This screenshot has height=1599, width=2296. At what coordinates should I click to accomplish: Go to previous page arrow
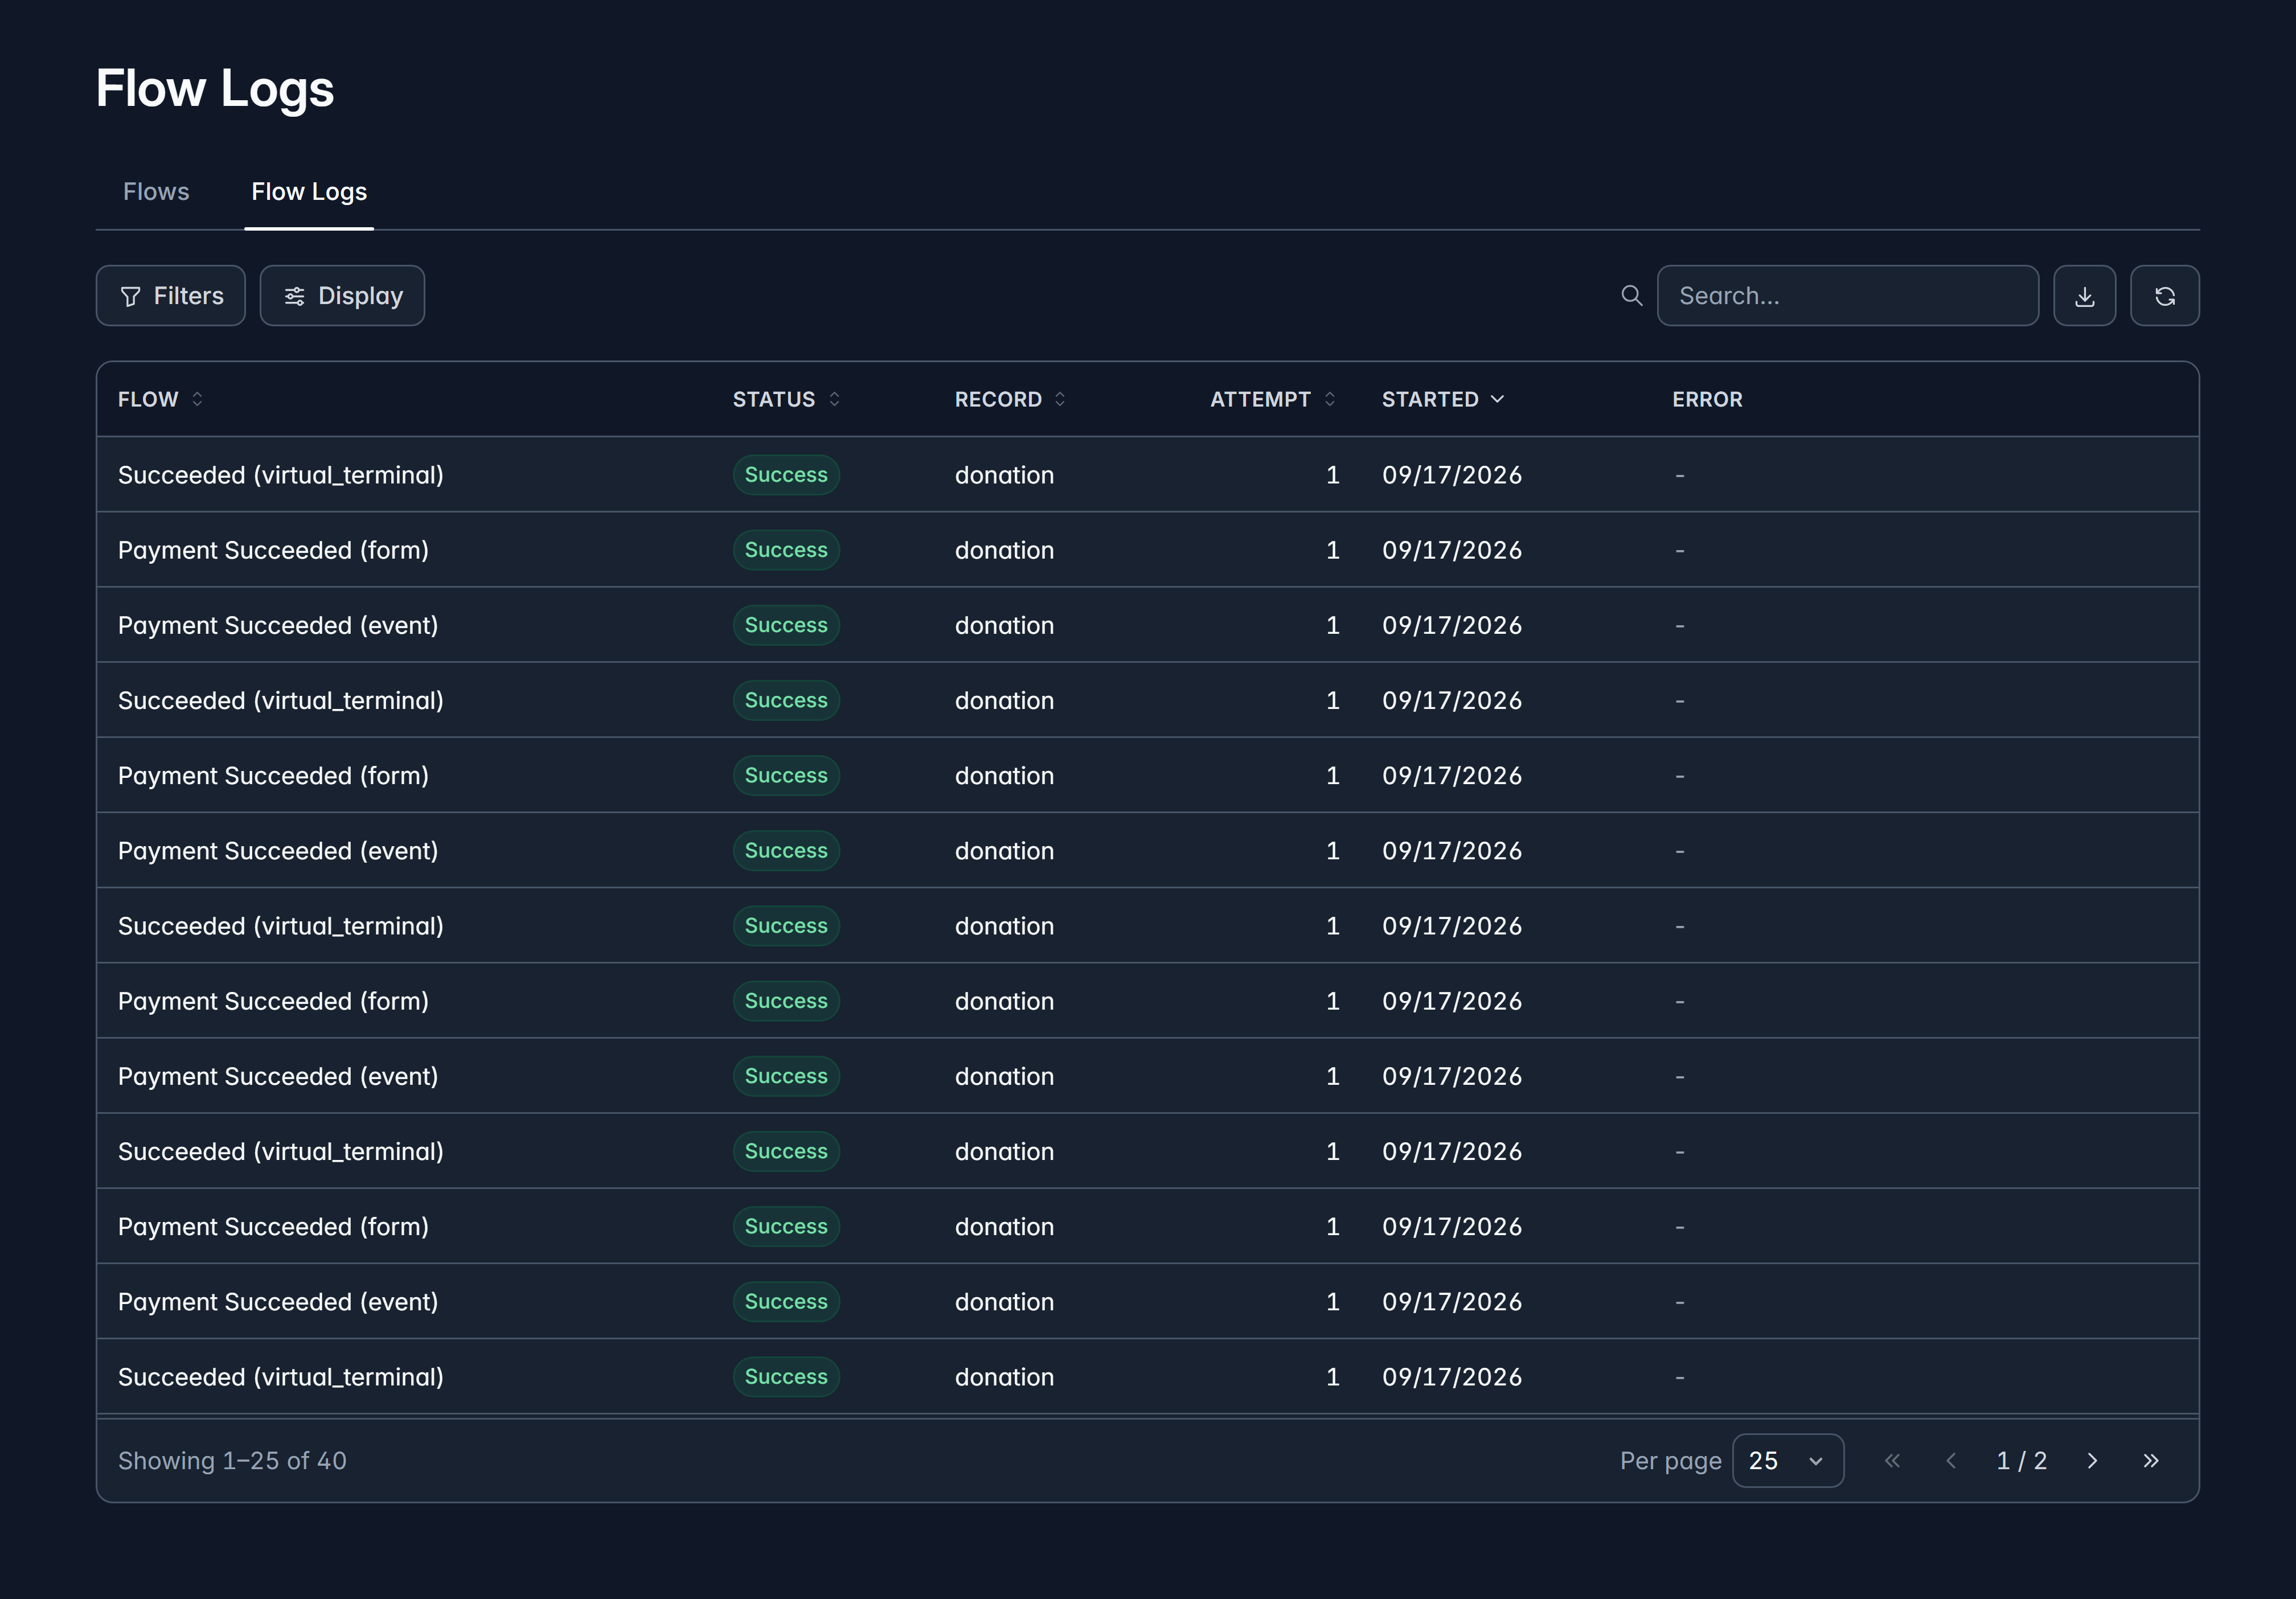tap(1951, 1461)
